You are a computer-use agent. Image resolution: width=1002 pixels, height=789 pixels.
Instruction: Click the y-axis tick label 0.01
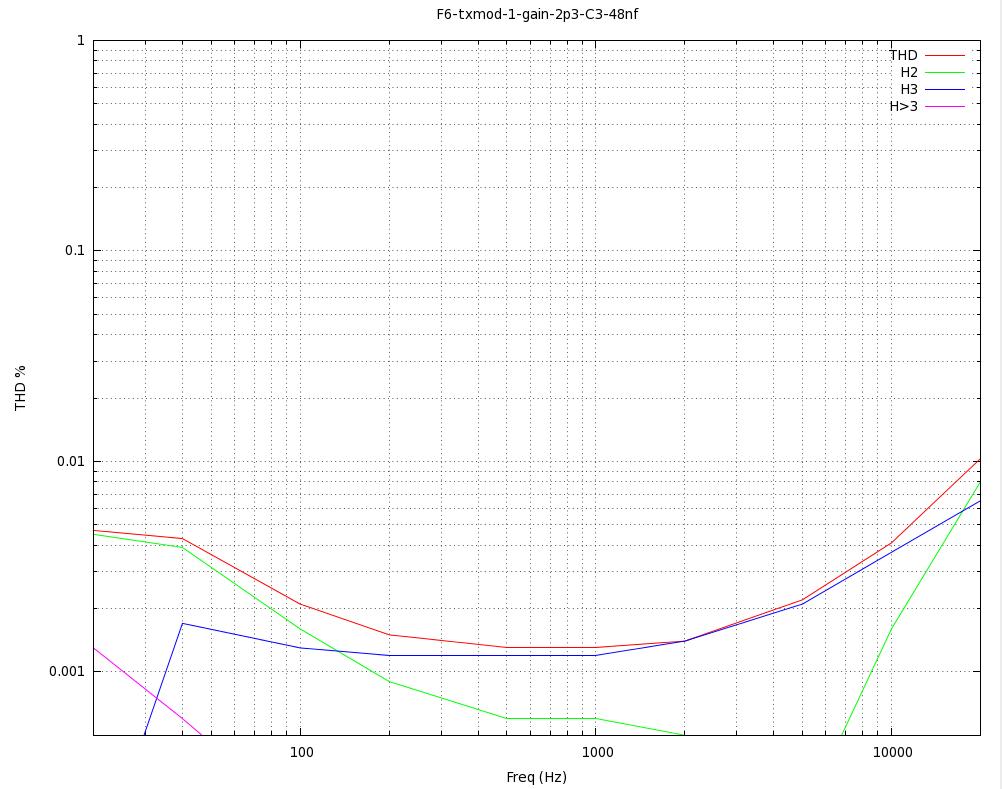(x=71, y=461)
